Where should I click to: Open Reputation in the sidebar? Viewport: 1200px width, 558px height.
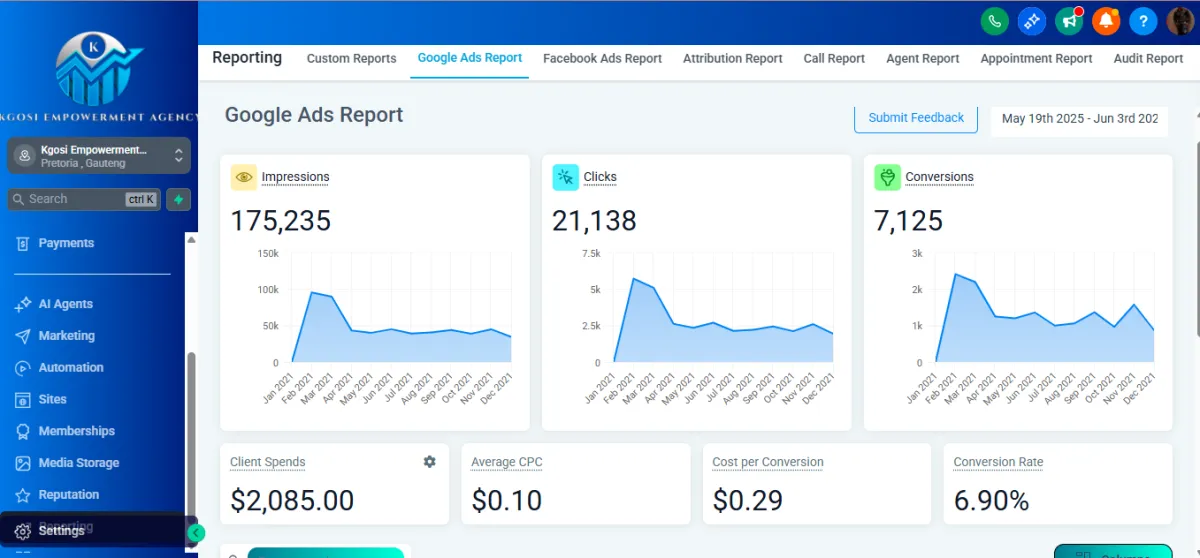pos(68,495)
